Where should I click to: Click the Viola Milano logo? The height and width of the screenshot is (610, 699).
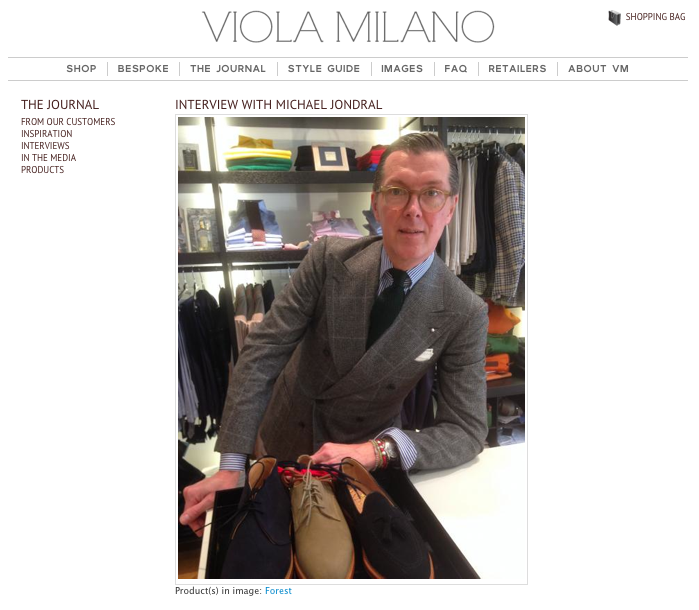pos(348,27)
